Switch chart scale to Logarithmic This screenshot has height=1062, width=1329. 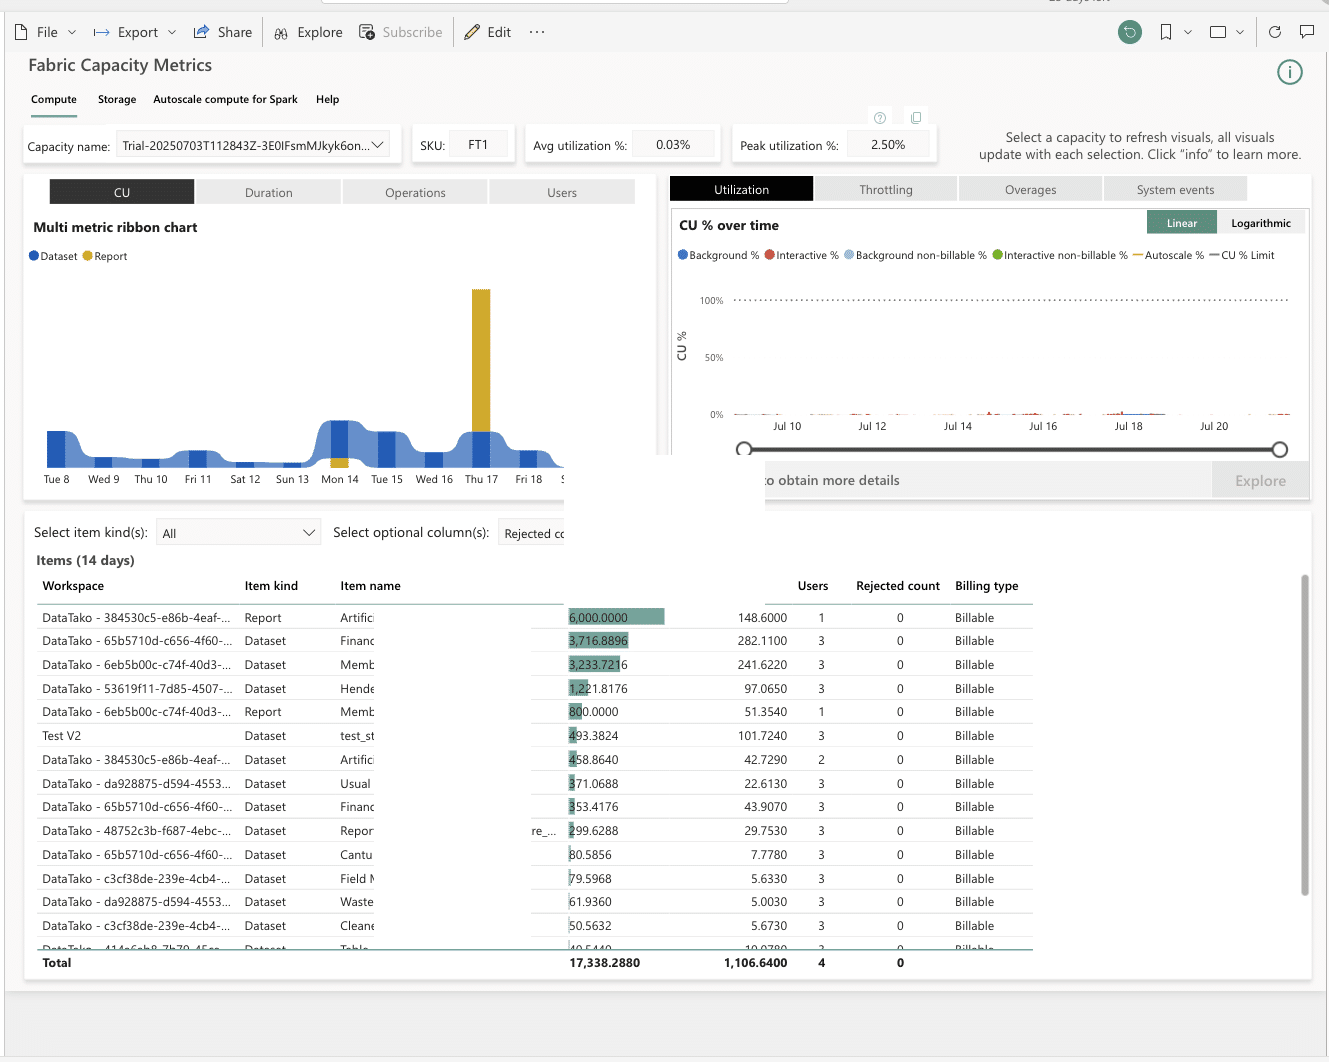pyautogui.click(x=1261, y=223)
